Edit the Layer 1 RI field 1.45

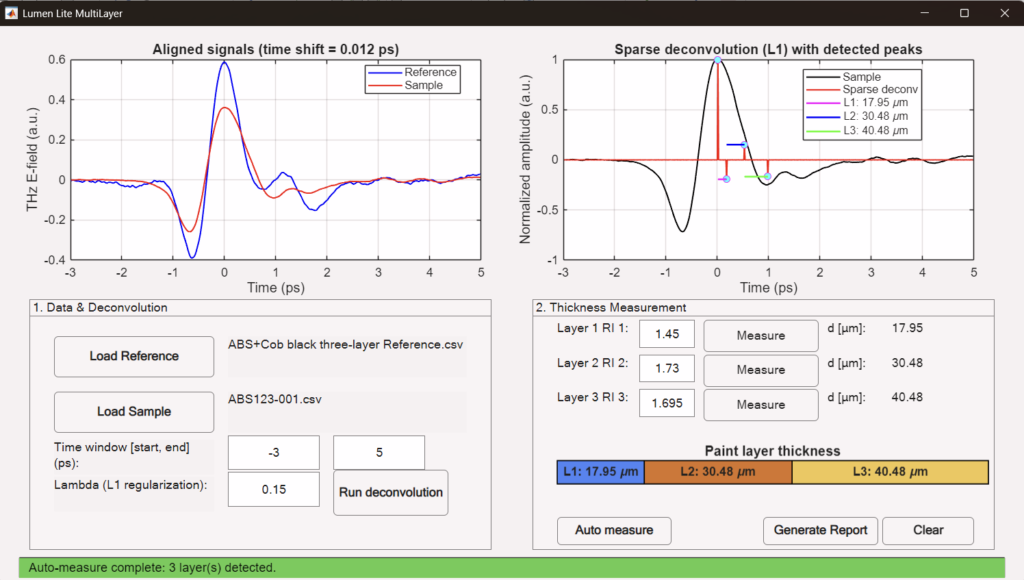[667, 334]
